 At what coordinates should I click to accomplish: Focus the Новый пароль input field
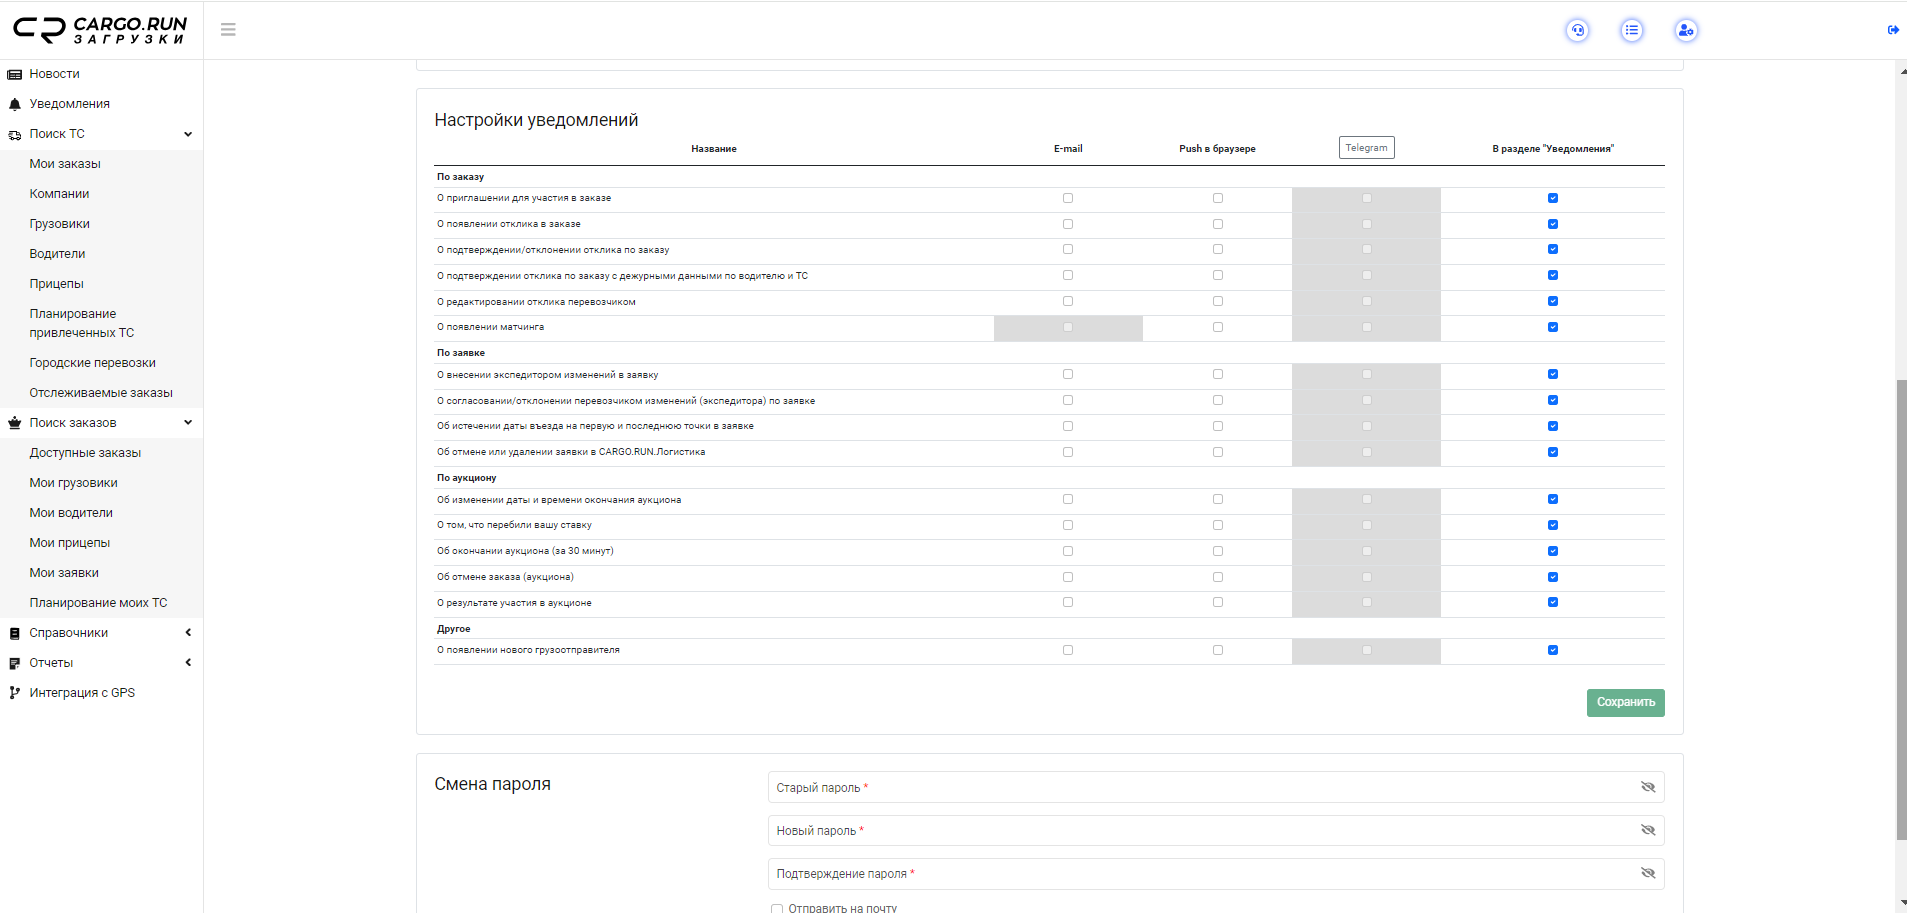[x=1216, y=830]
